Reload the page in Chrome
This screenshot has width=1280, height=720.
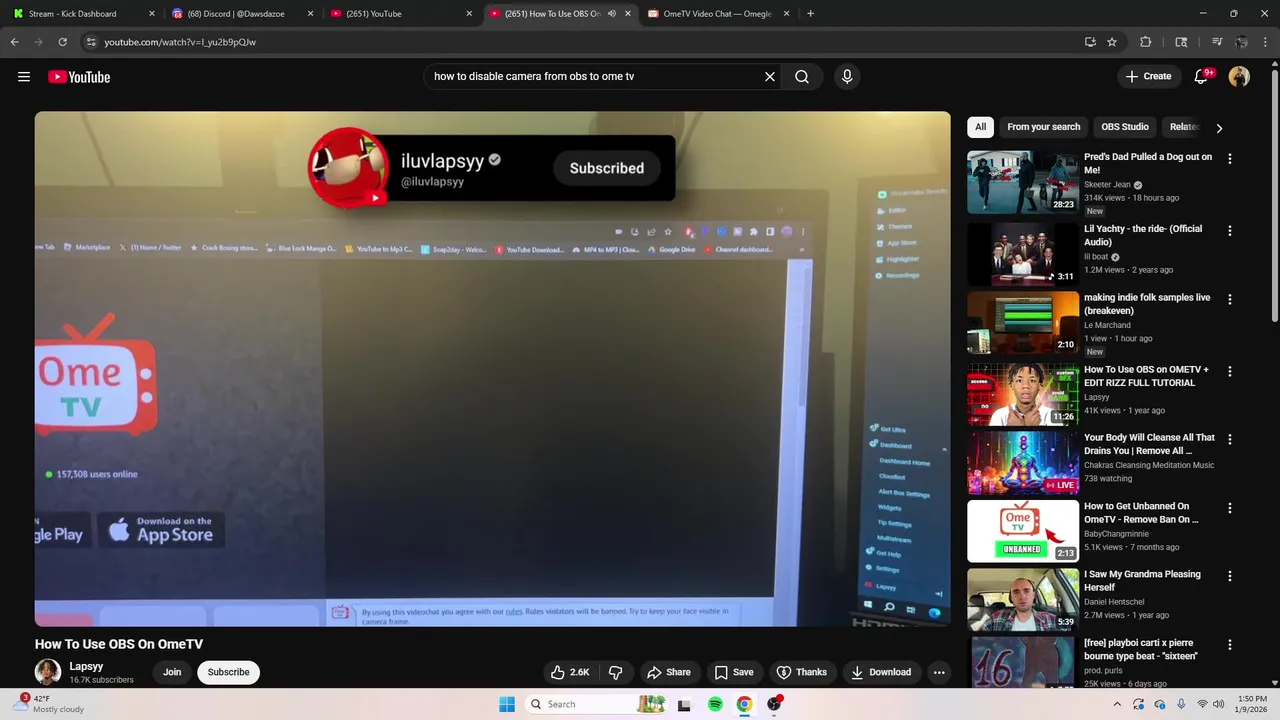point(62,42)
